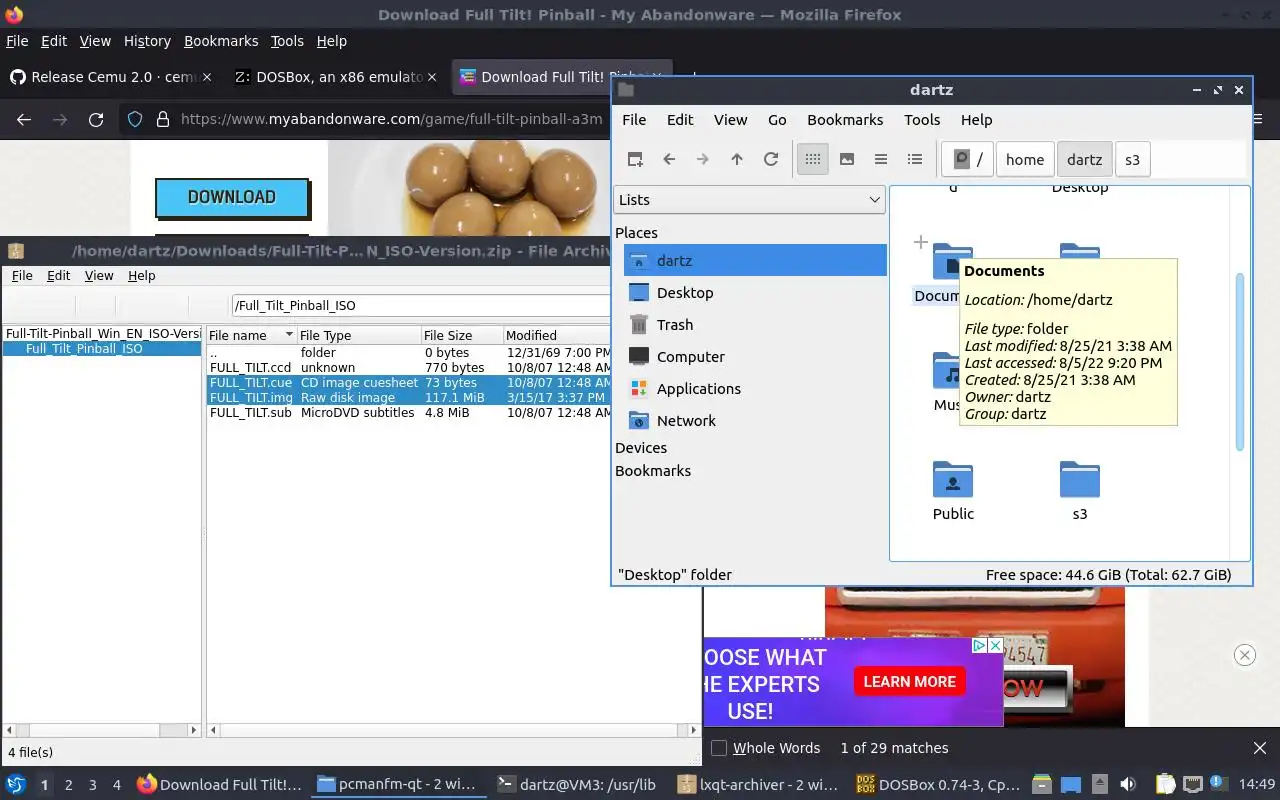Click clipboard icon in system tray
The width and height of the screenshot is (1280, 800).
point(1165,785)
